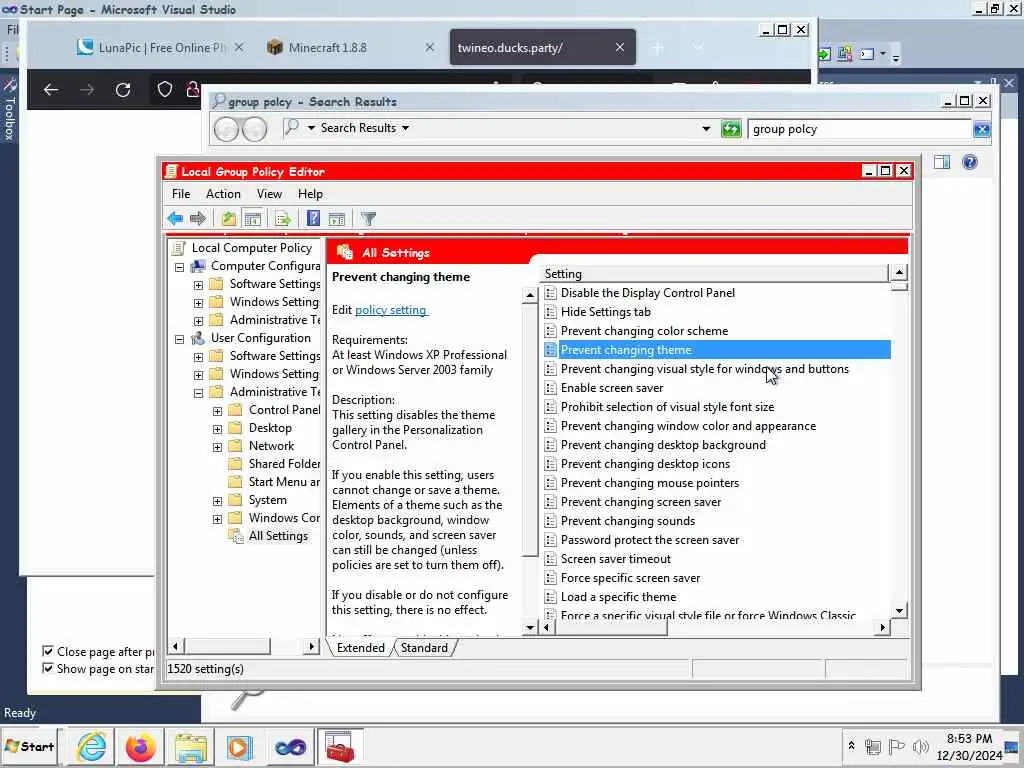Select 'Prevent changing desktop background' setting
Image resolution: width=1024 pixels, height=768 pixels.
coord(663,445)
